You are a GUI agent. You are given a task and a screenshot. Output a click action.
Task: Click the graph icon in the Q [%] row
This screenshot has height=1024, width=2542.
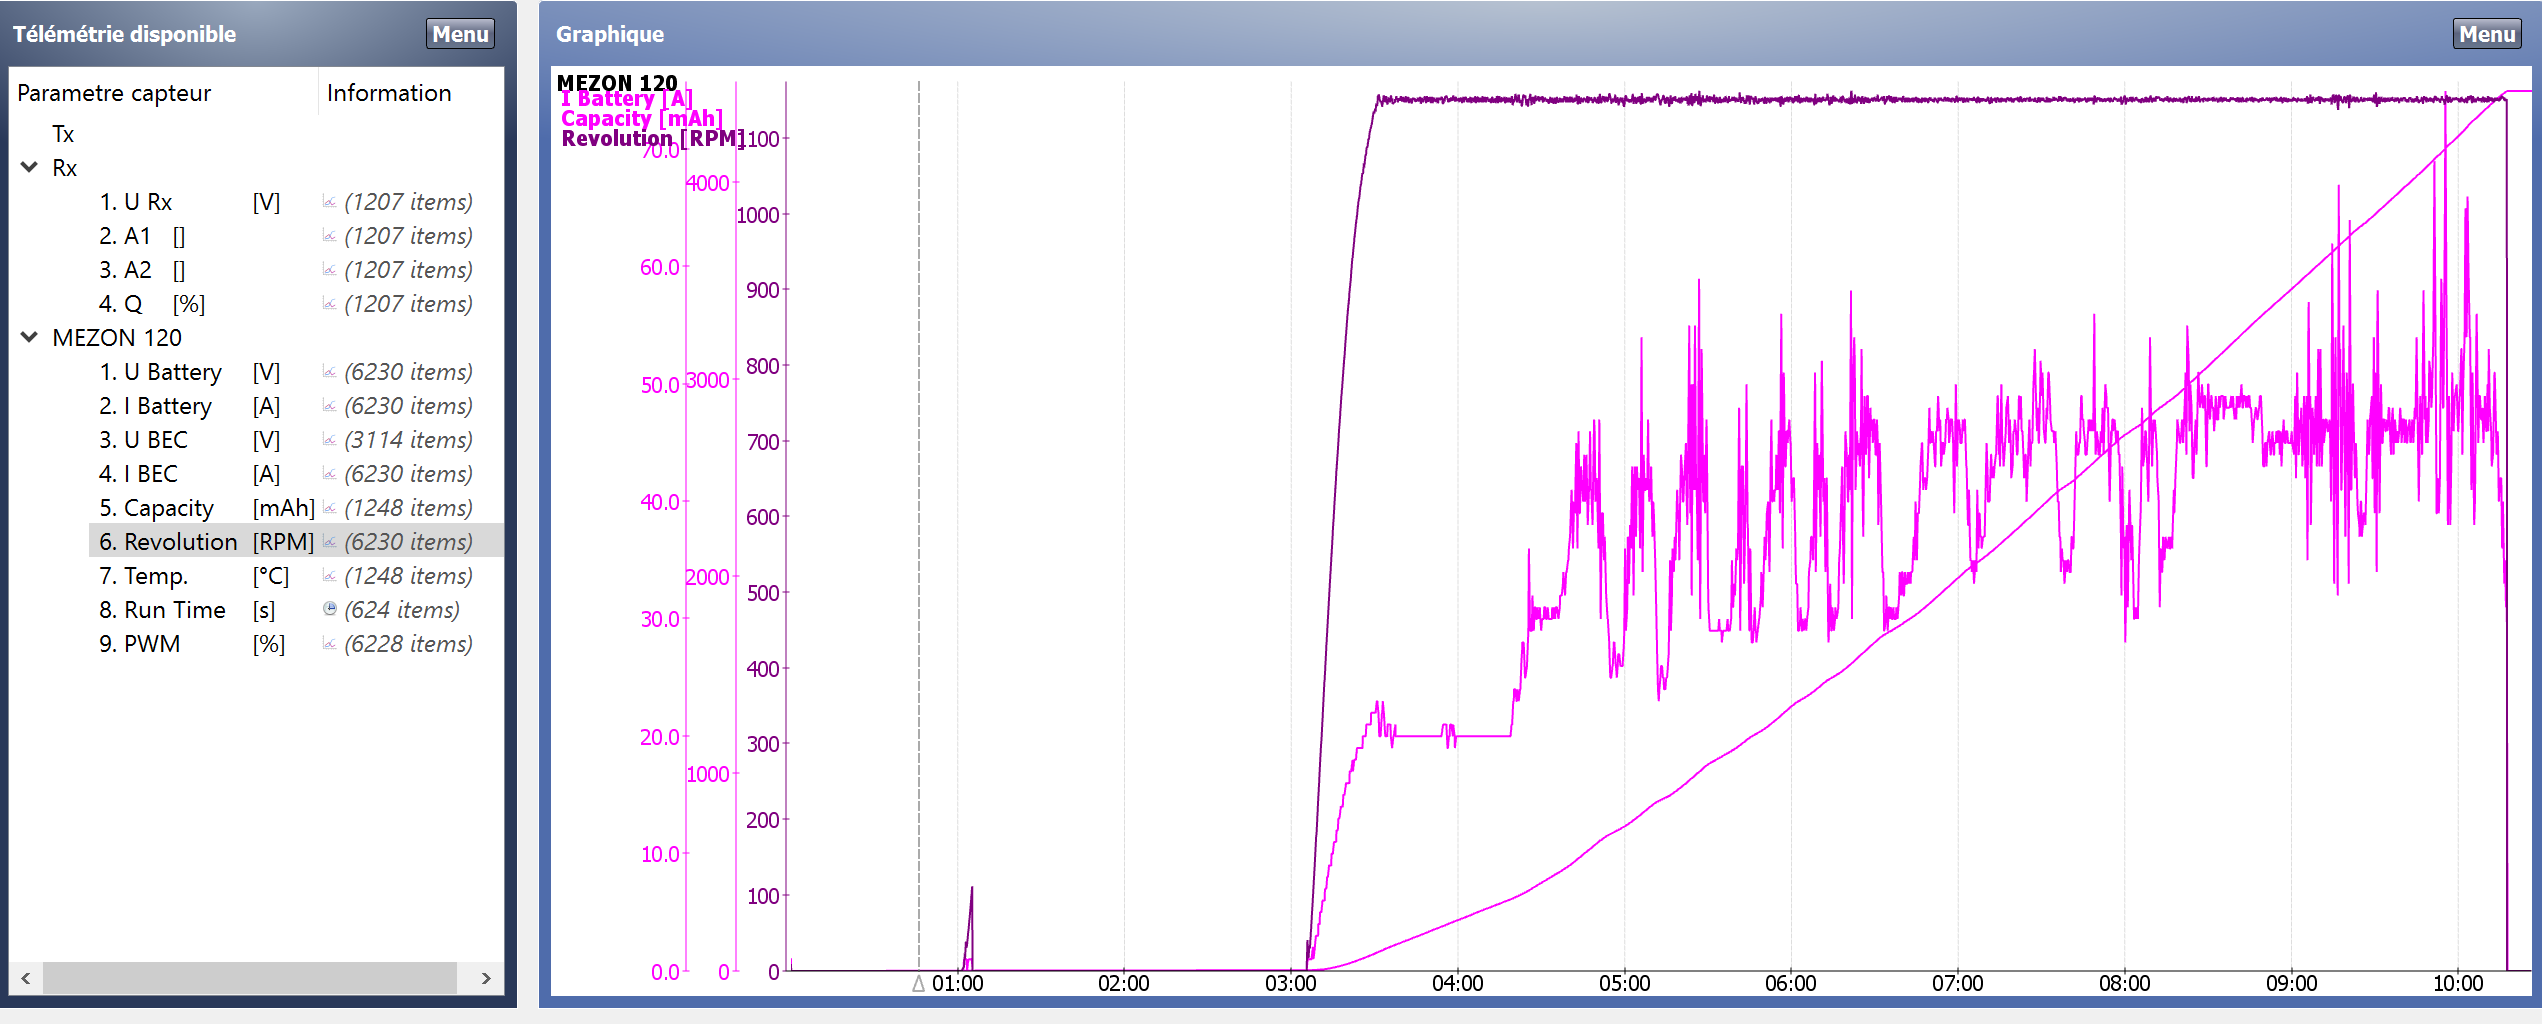pyautogui.click(x=329, y=304)
